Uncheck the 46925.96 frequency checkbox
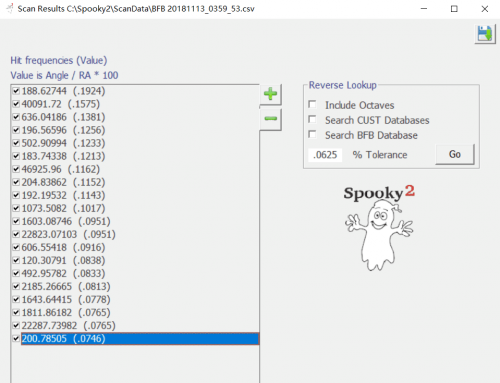 click(16, 169)
